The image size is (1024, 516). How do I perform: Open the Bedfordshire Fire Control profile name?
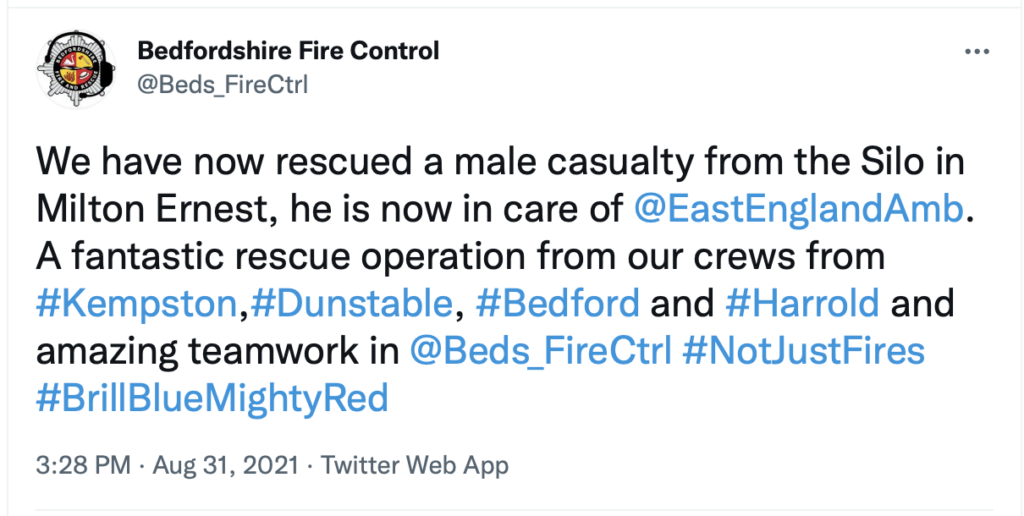tap(288, 50)
